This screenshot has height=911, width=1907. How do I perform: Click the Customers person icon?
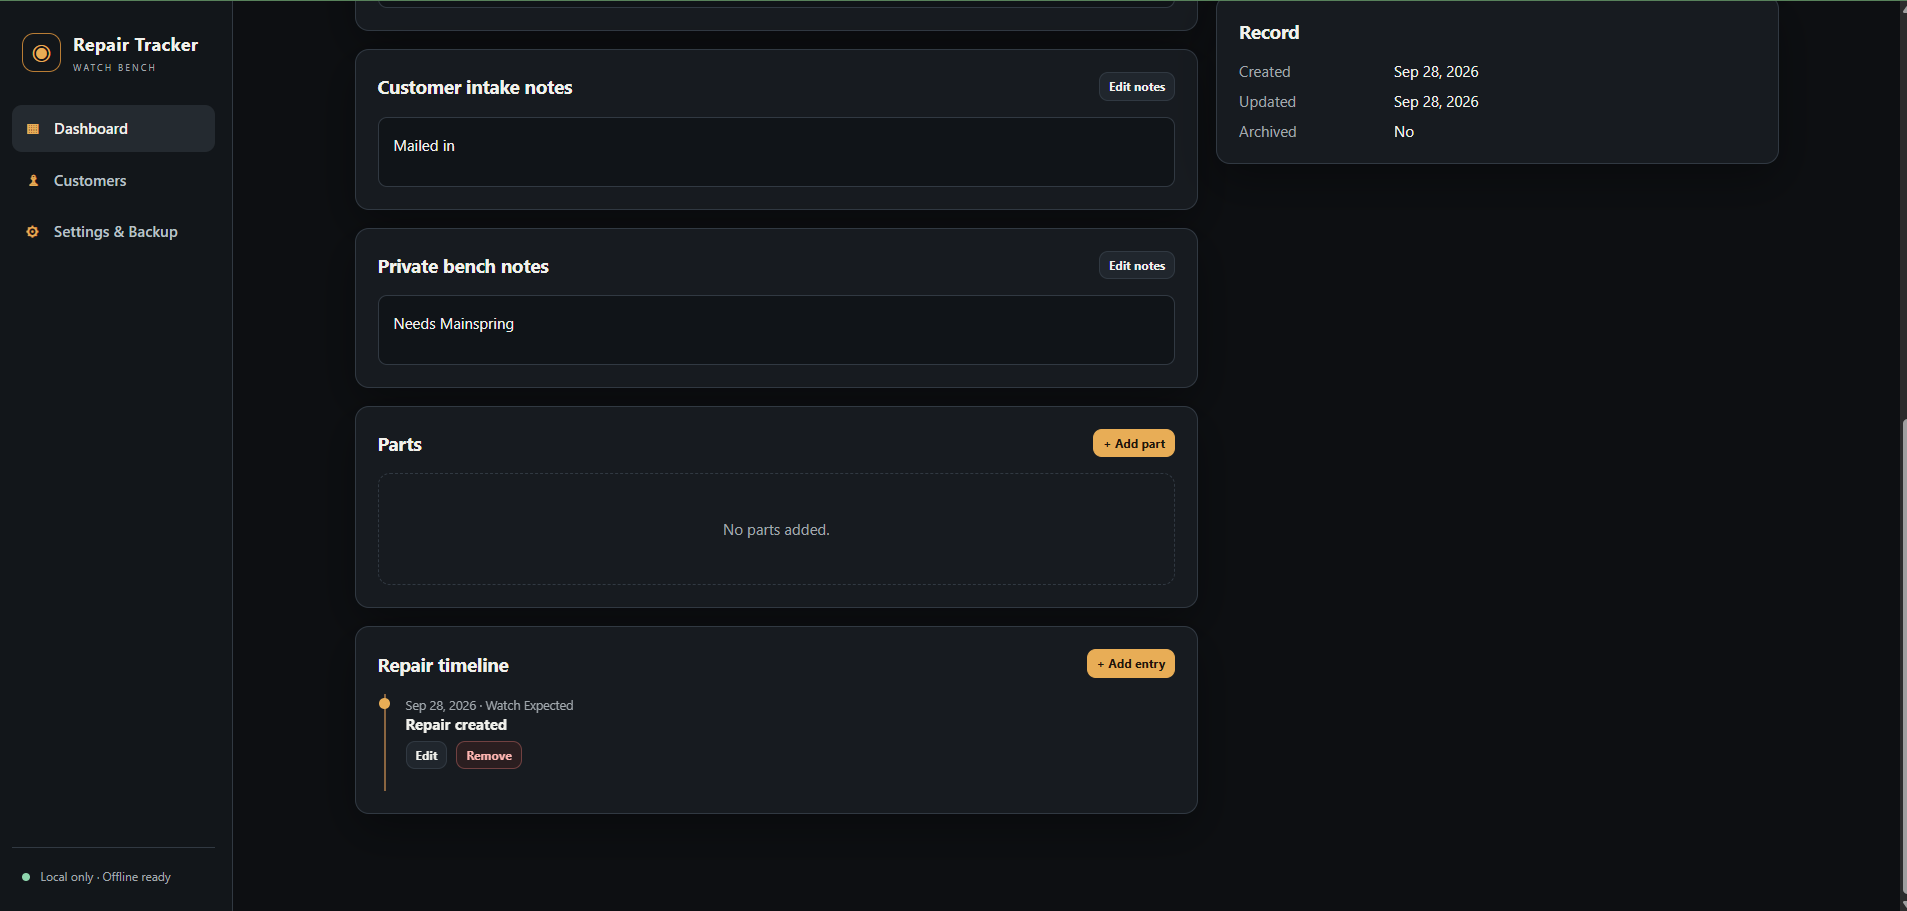pos(33,181)
